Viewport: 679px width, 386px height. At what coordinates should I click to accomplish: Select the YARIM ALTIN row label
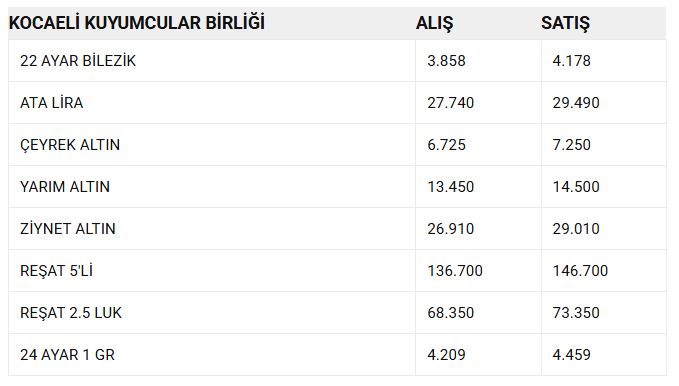pos(65,187)
